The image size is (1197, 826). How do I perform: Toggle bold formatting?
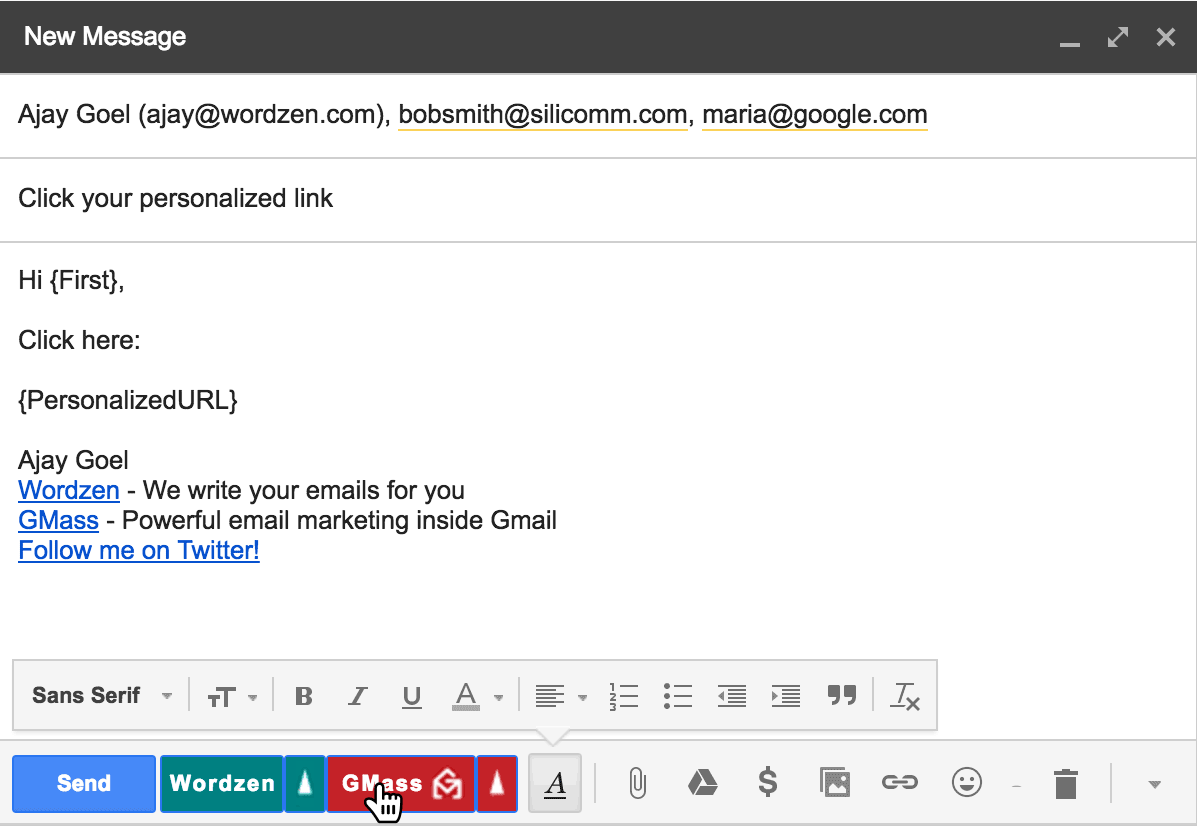303,695
